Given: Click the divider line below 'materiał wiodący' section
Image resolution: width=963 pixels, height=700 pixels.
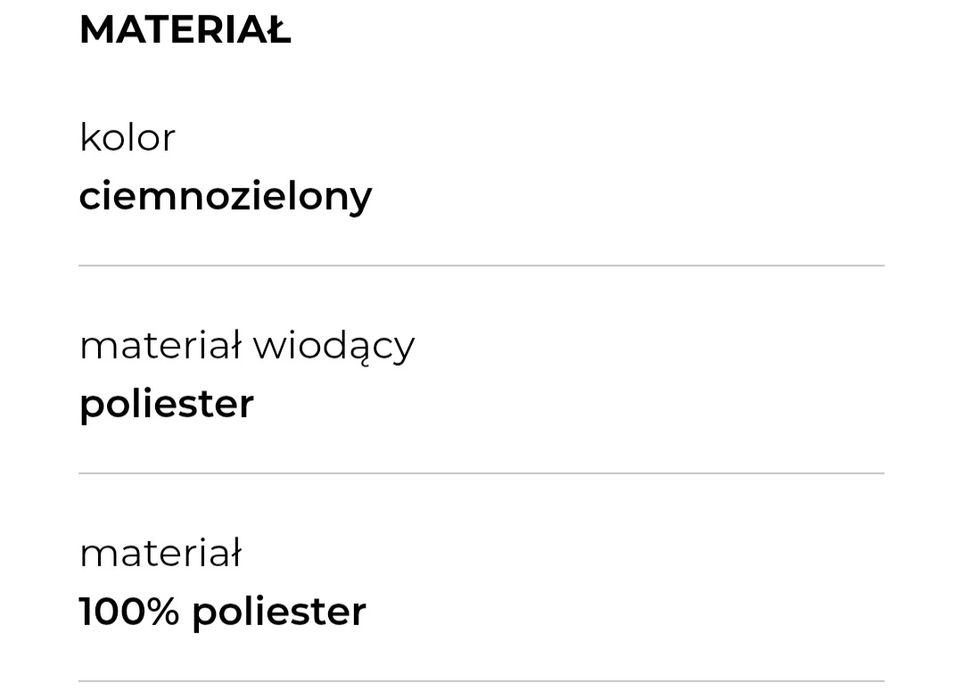Looking at the screenshot, I should click(x=481, y=473).
